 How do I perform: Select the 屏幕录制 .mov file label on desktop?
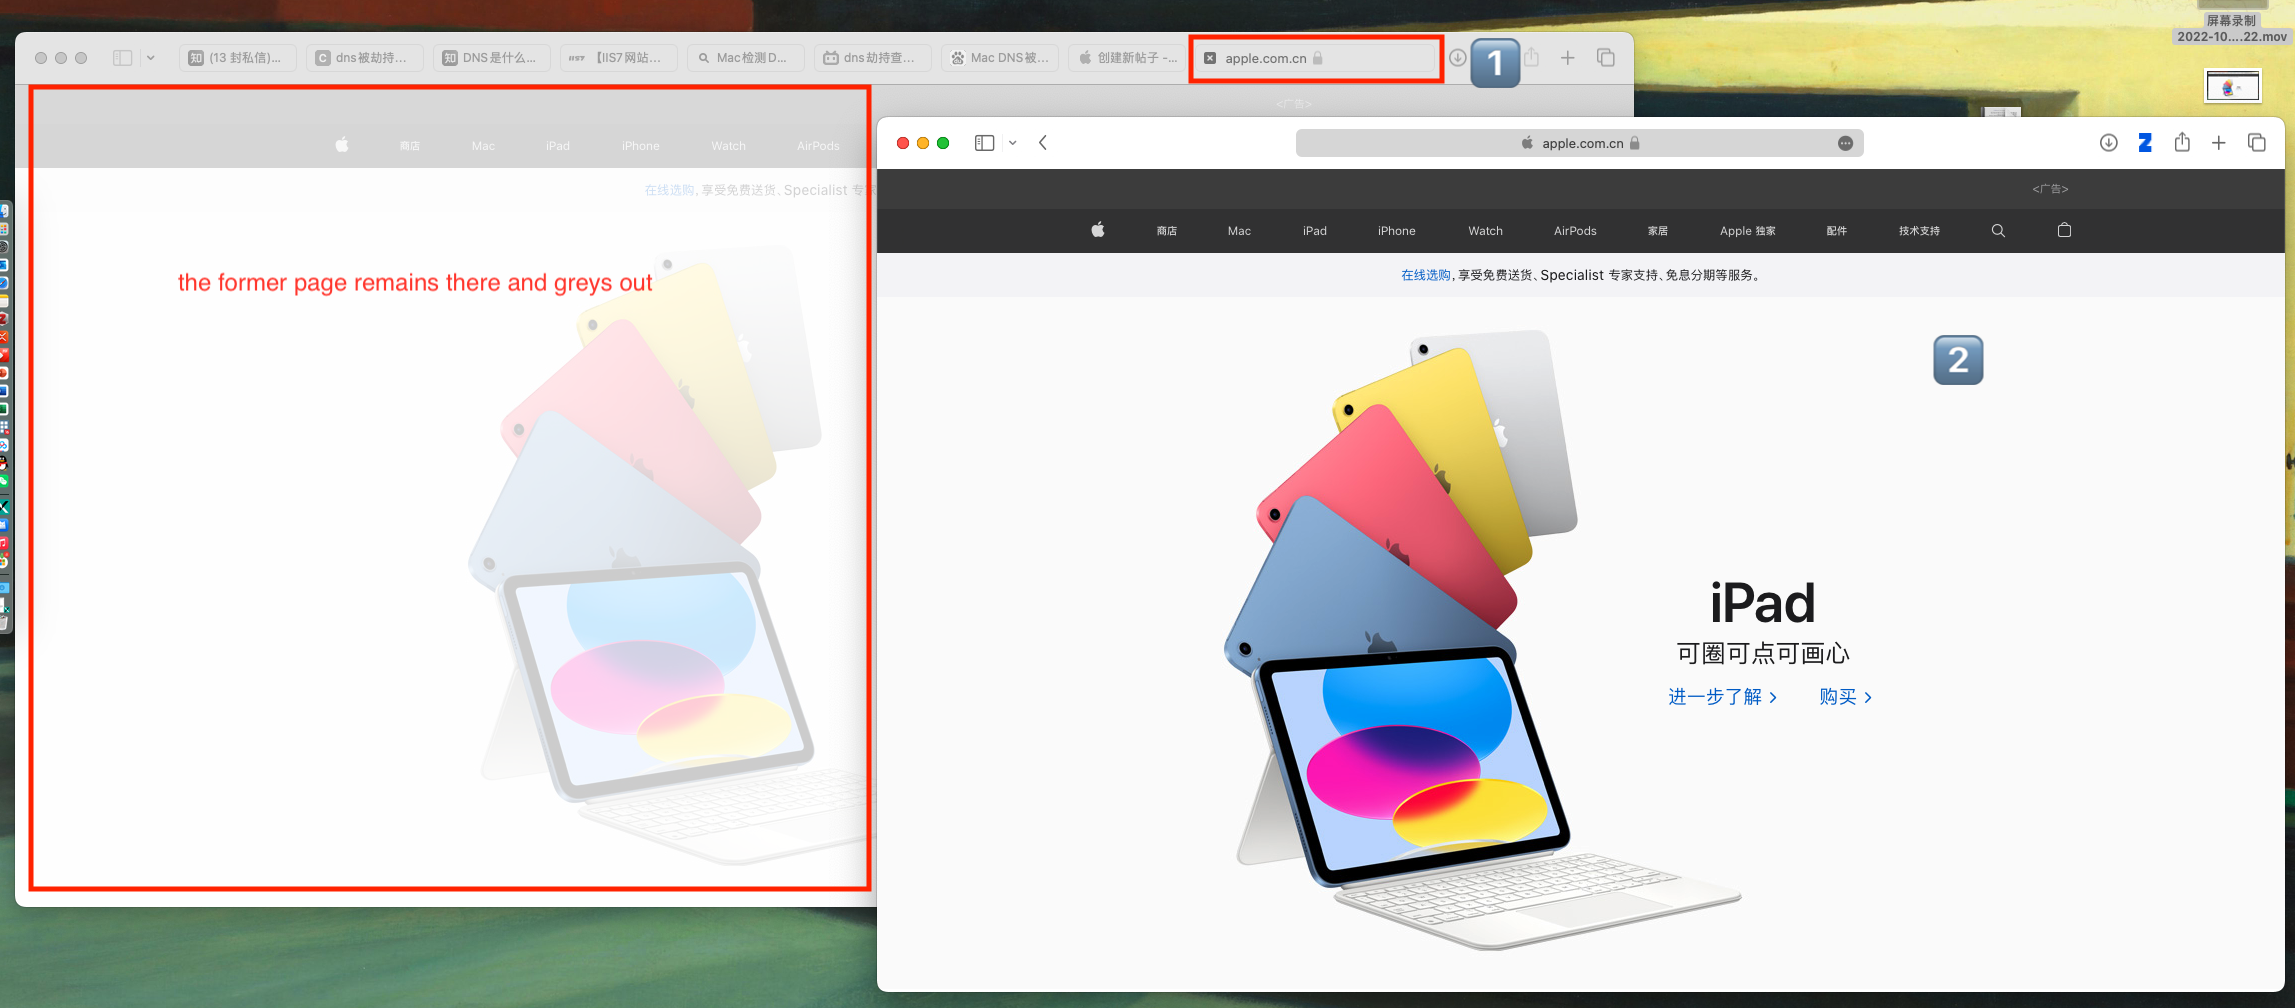click(x=2232, y=28)
